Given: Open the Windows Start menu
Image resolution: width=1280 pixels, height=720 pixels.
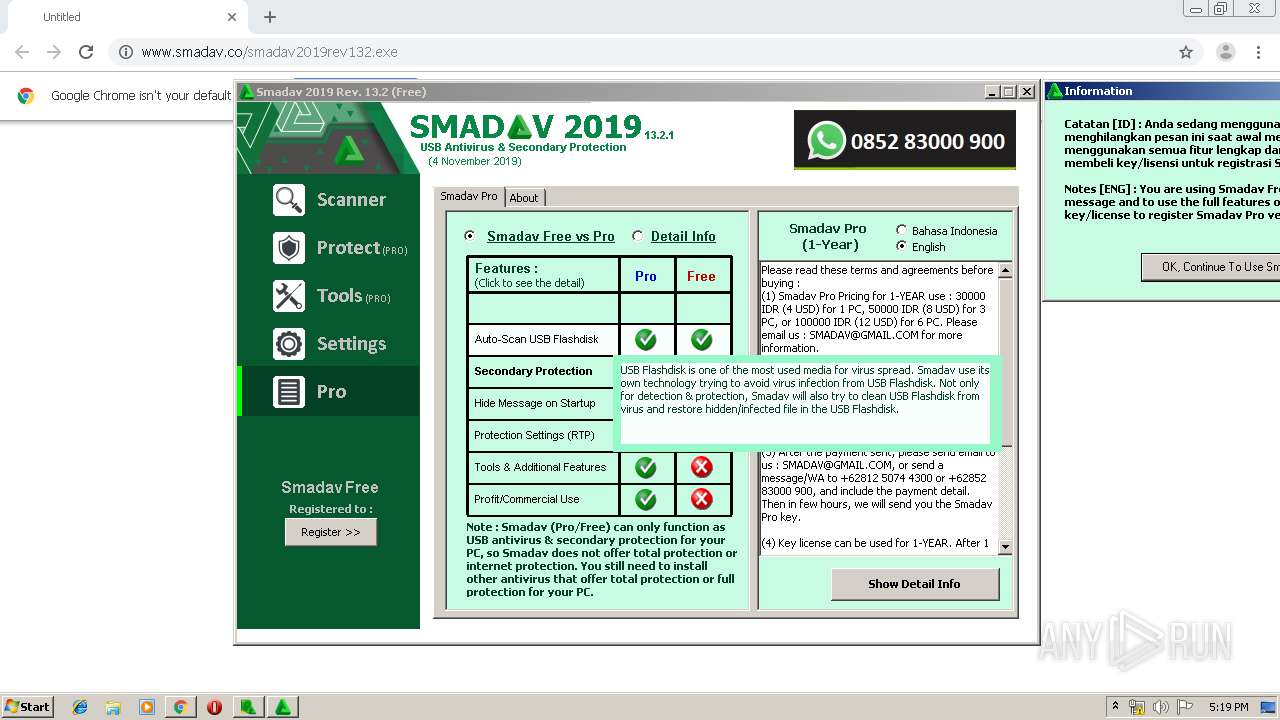Looking at the screenshot, I should click(28, 707).
